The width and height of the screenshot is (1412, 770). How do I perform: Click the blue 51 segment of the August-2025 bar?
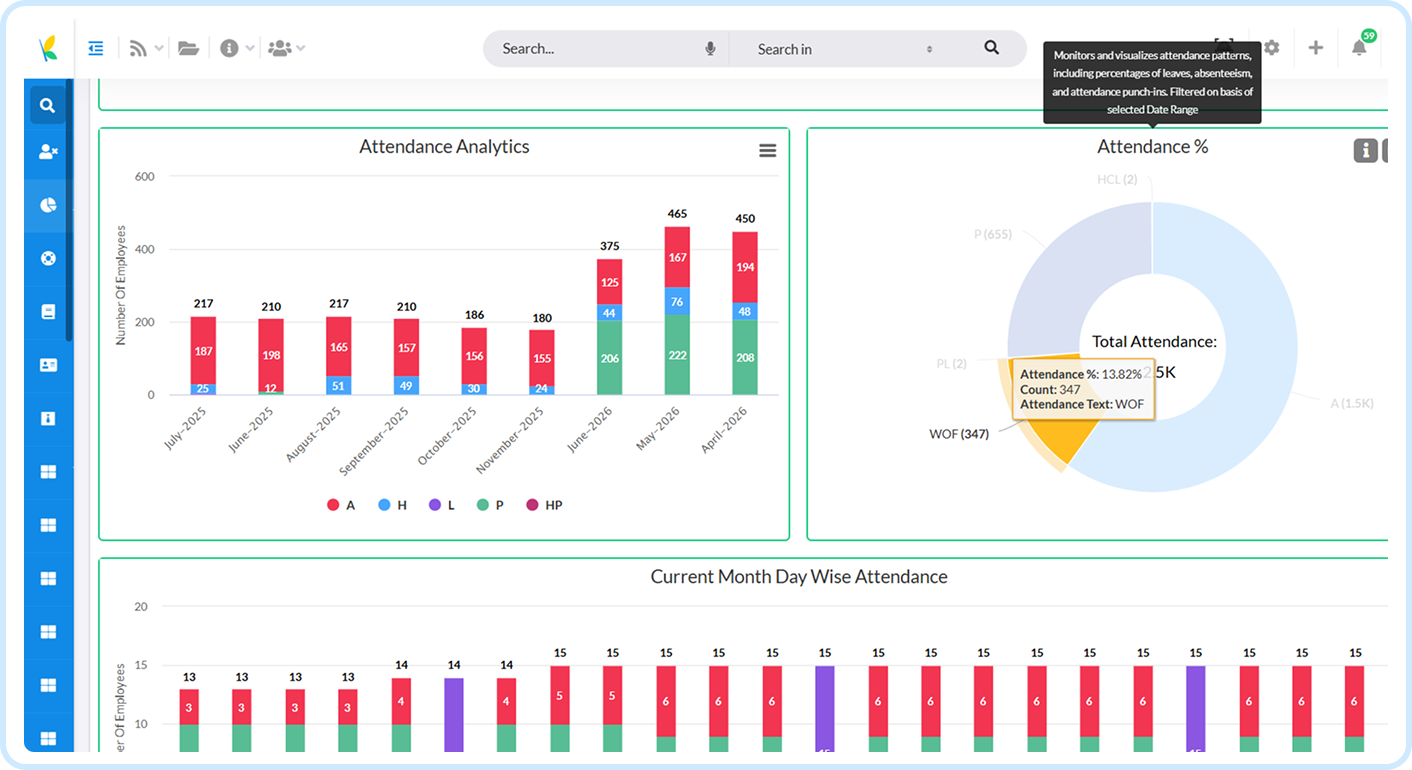[339, 386]
